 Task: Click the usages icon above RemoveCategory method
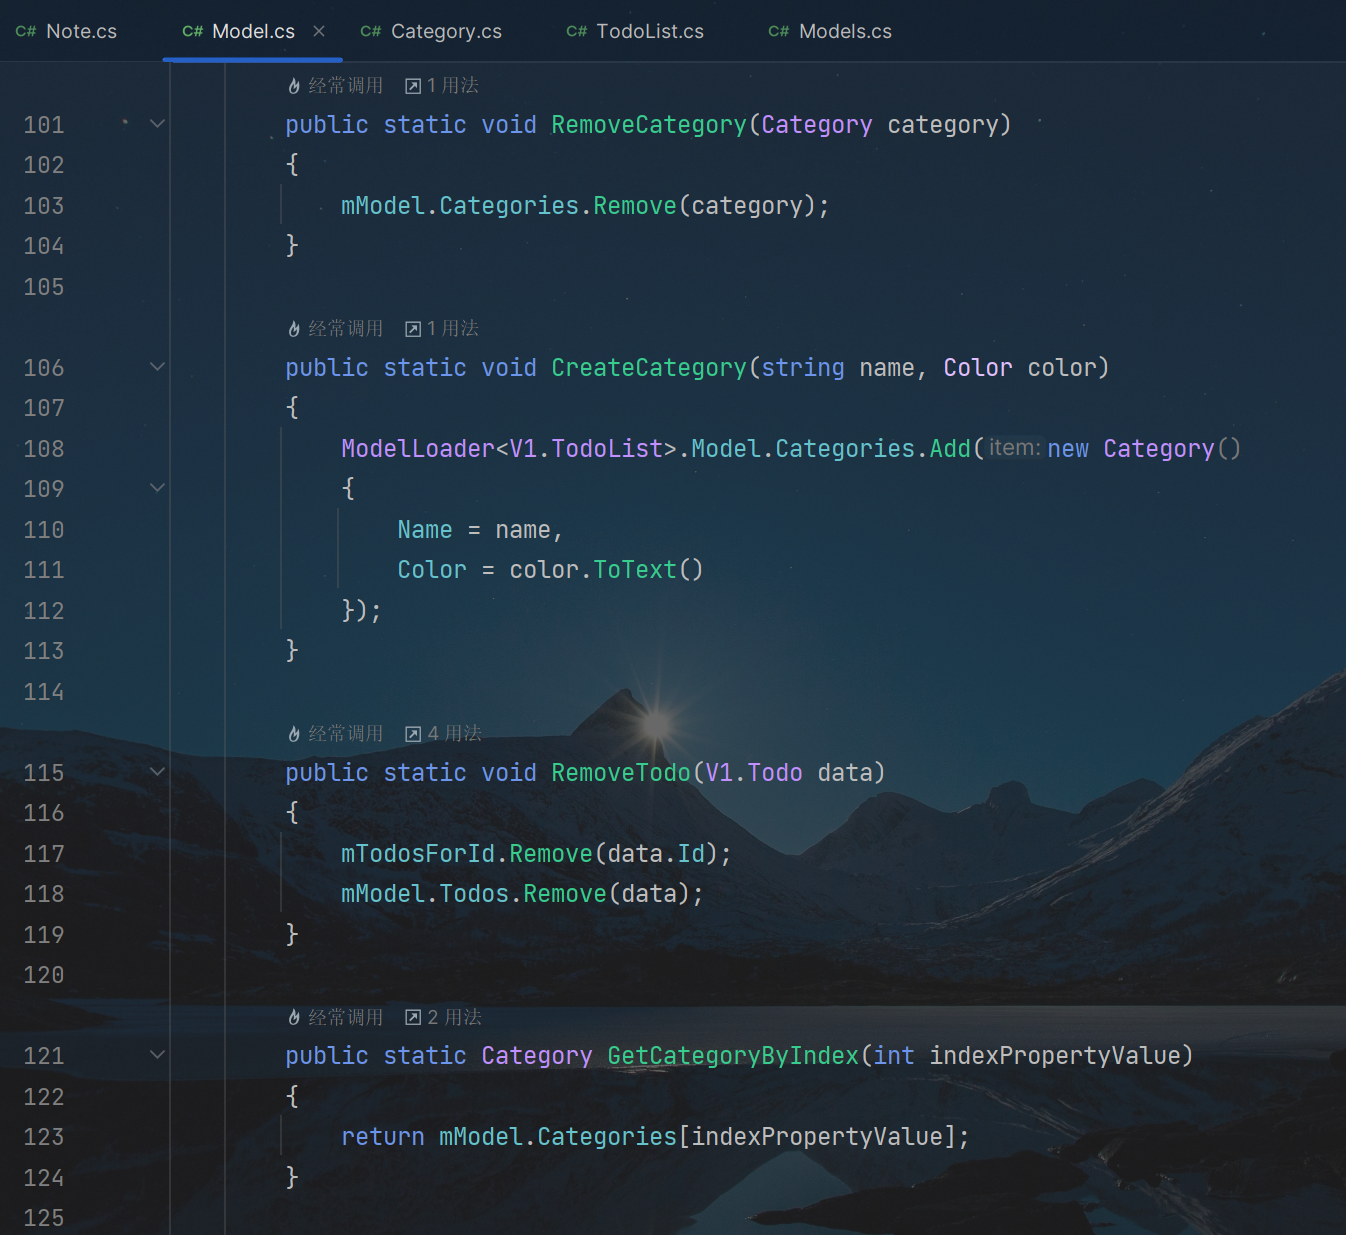click(x=413, y=86)
